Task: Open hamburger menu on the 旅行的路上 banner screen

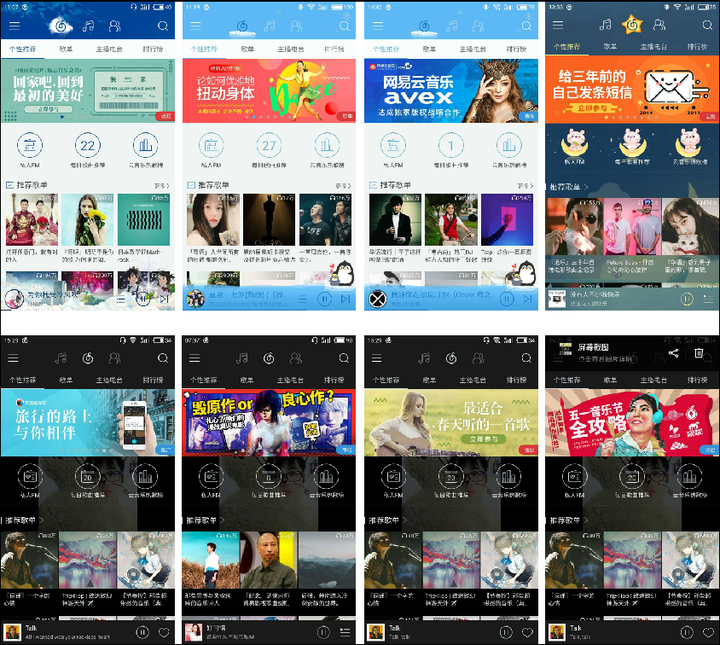Action: point(13,358)
